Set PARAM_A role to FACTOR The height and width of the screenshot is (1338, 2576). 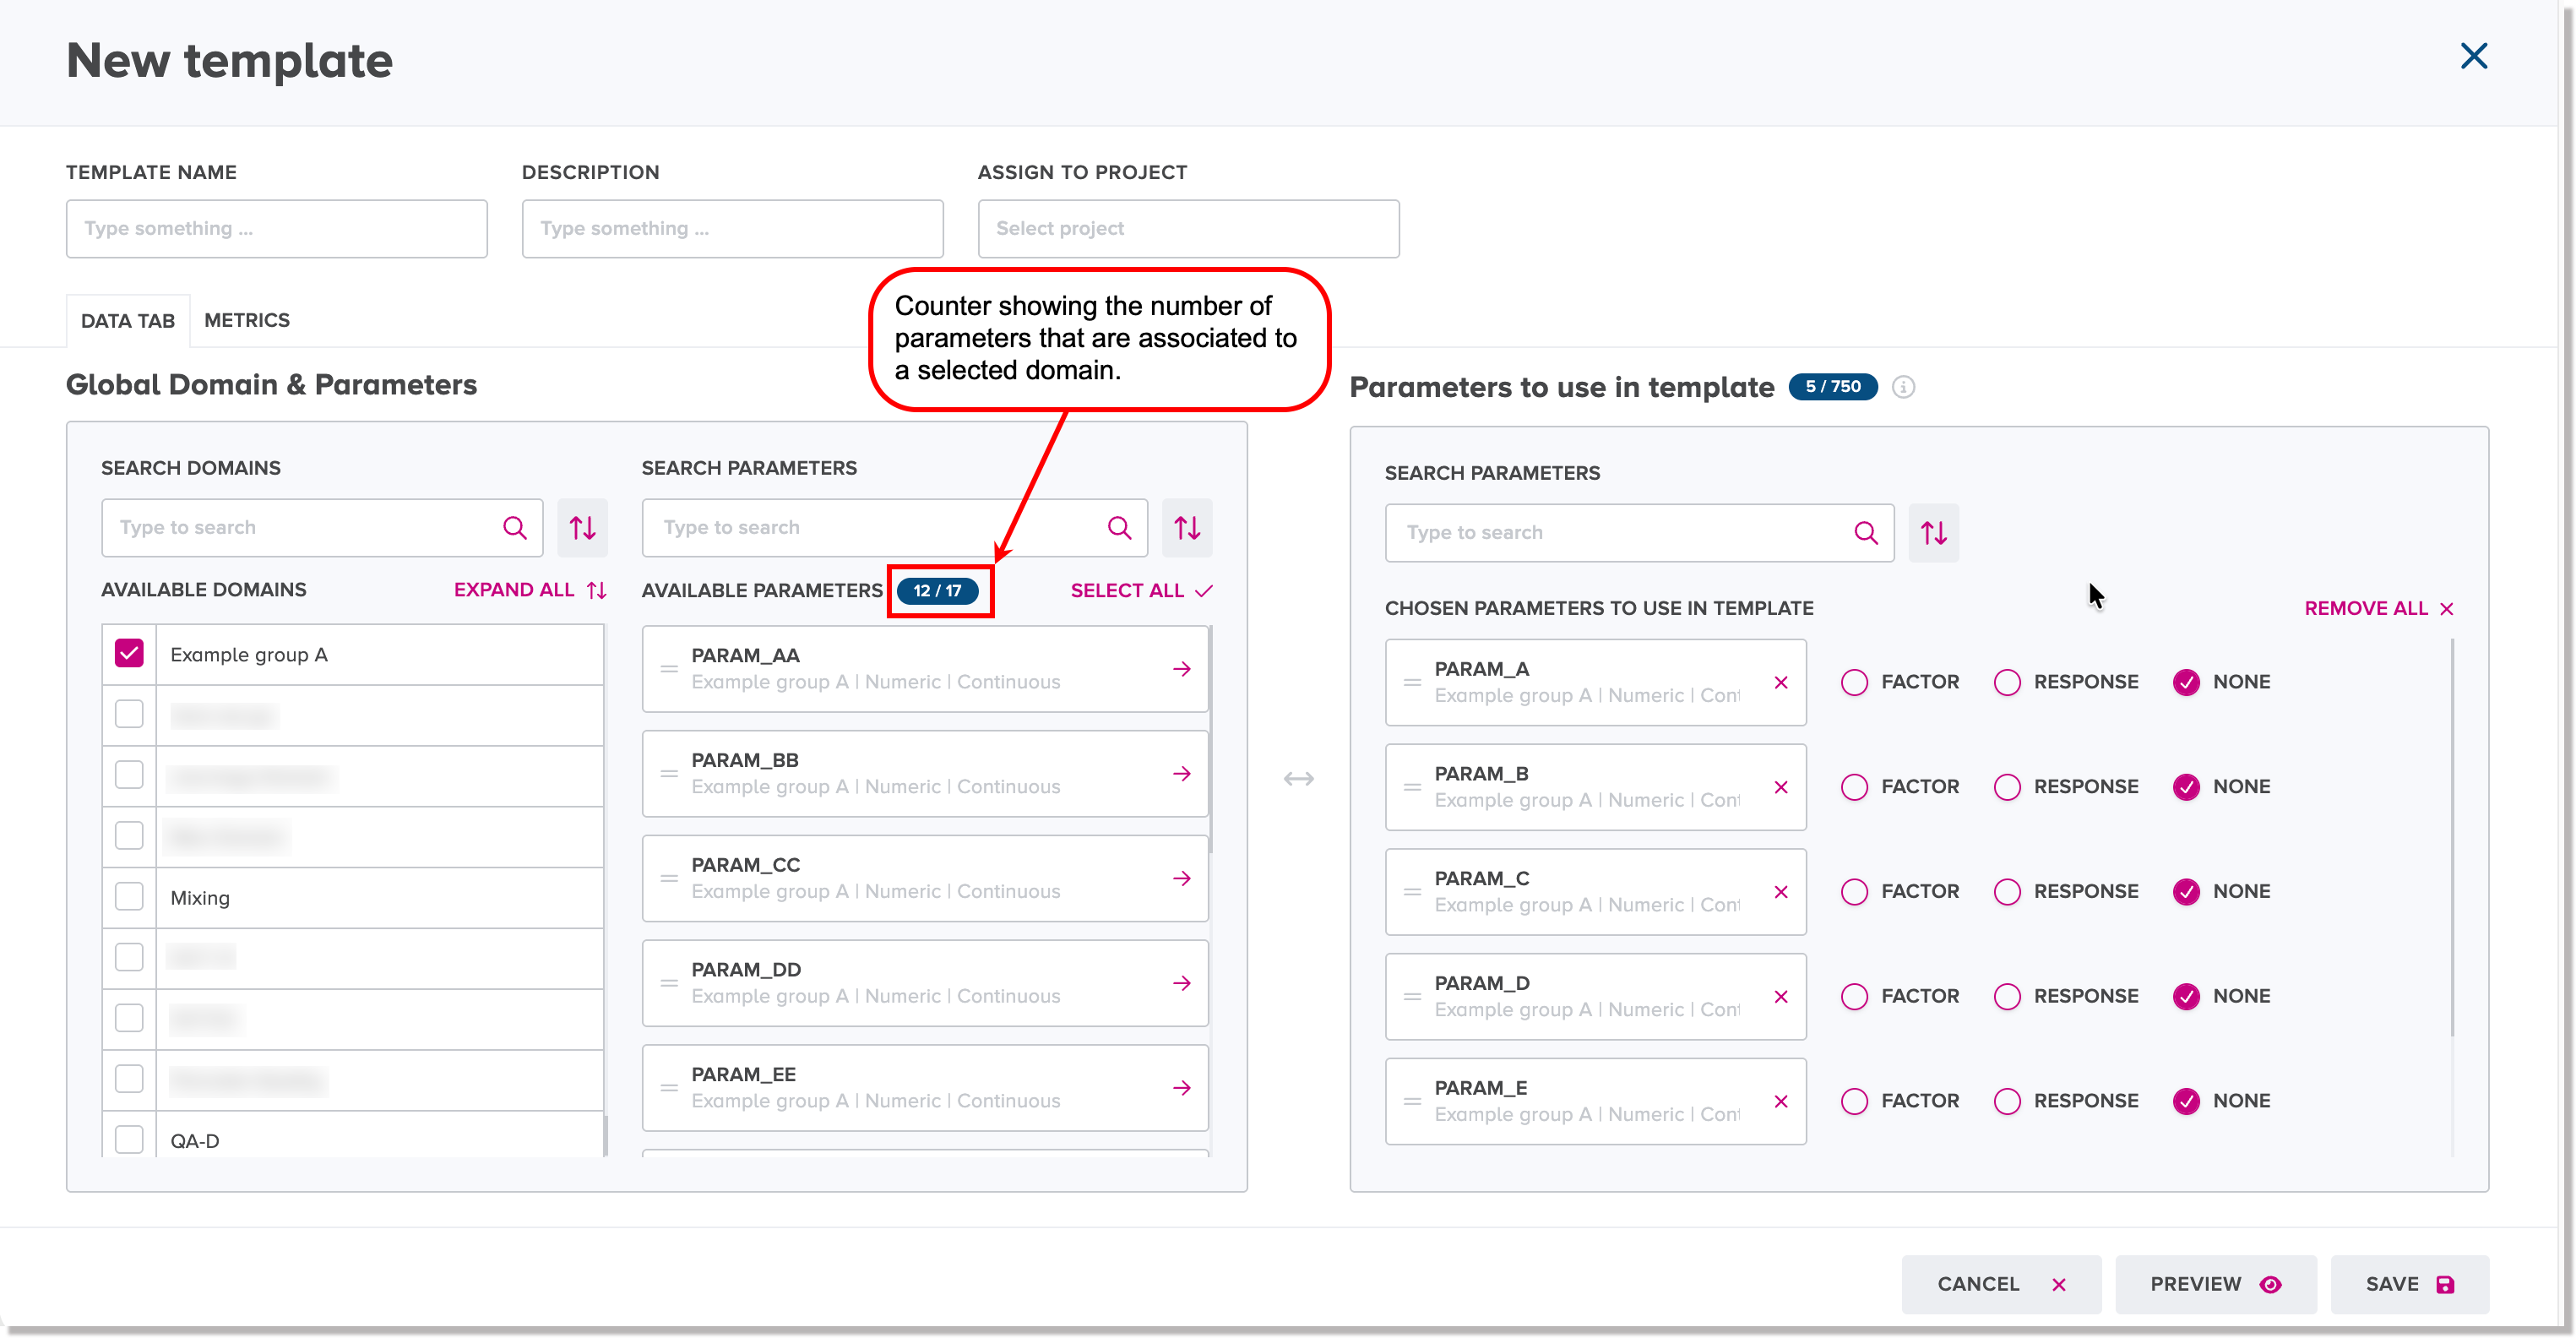[x=1854, y=682]
